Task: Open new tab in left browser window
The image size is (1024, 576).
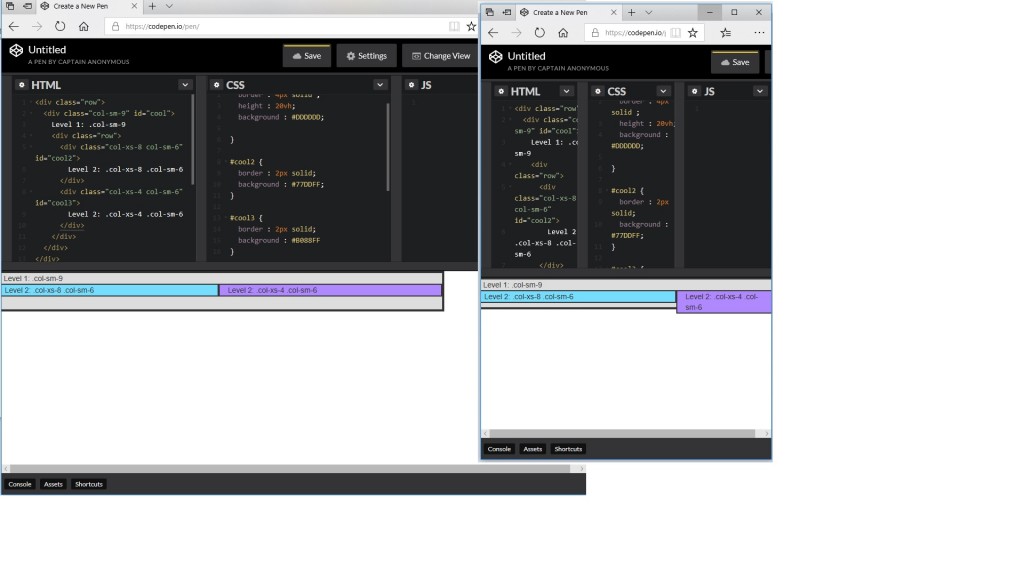Action: pos(152,6)
